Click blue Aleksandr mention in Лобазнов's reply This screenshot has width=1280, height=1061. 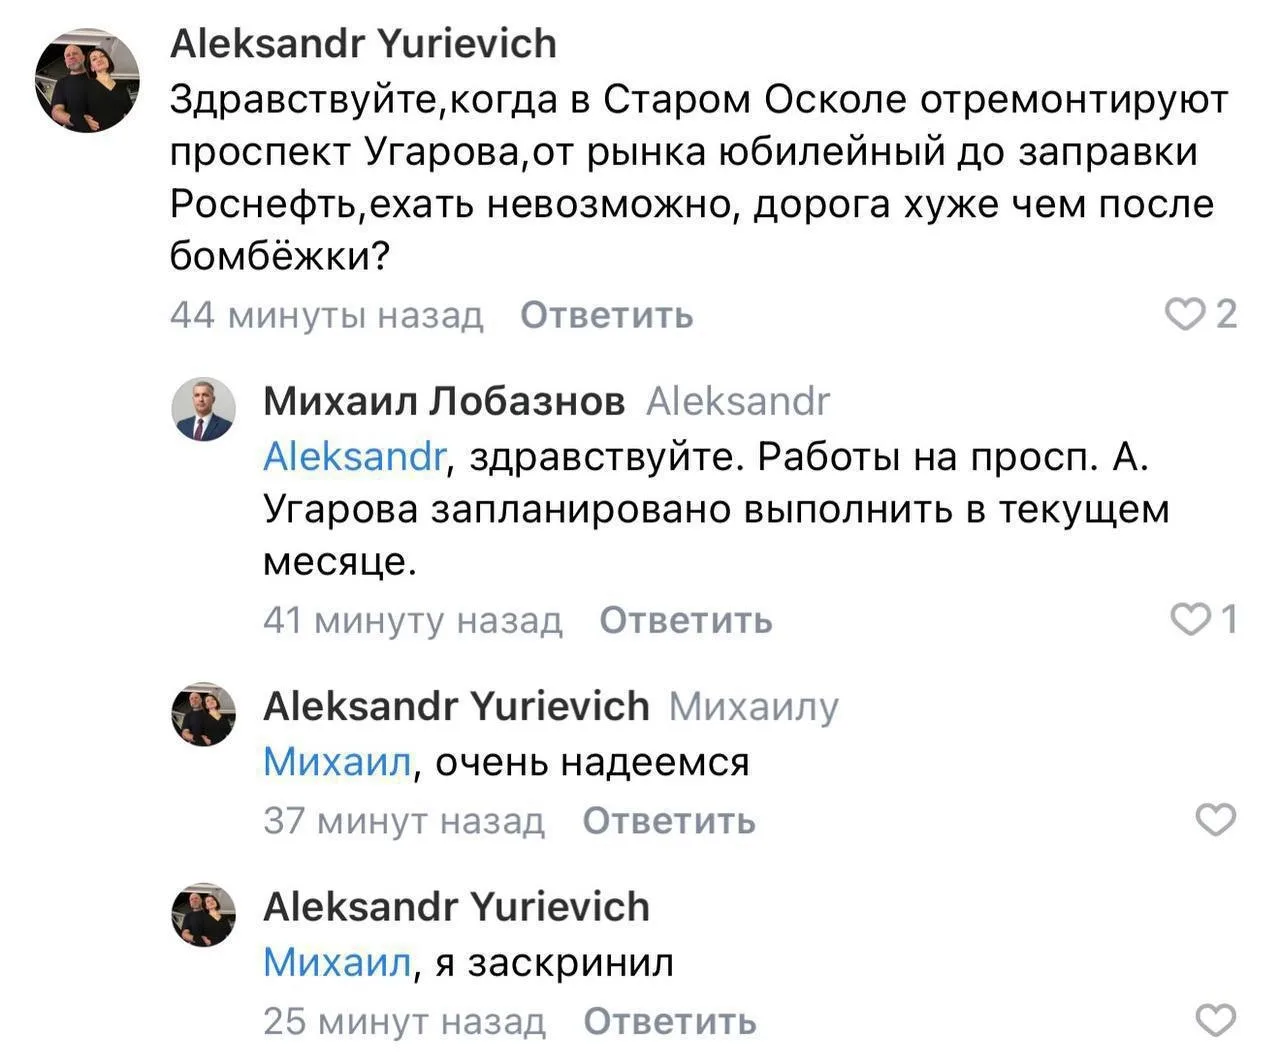(x=354, y=457)
